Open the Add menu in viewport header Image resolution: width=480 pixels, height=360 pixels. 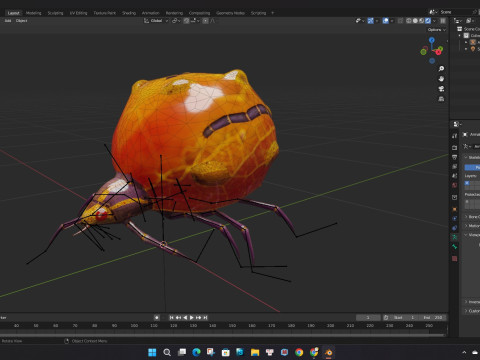[x=8, y=21]
